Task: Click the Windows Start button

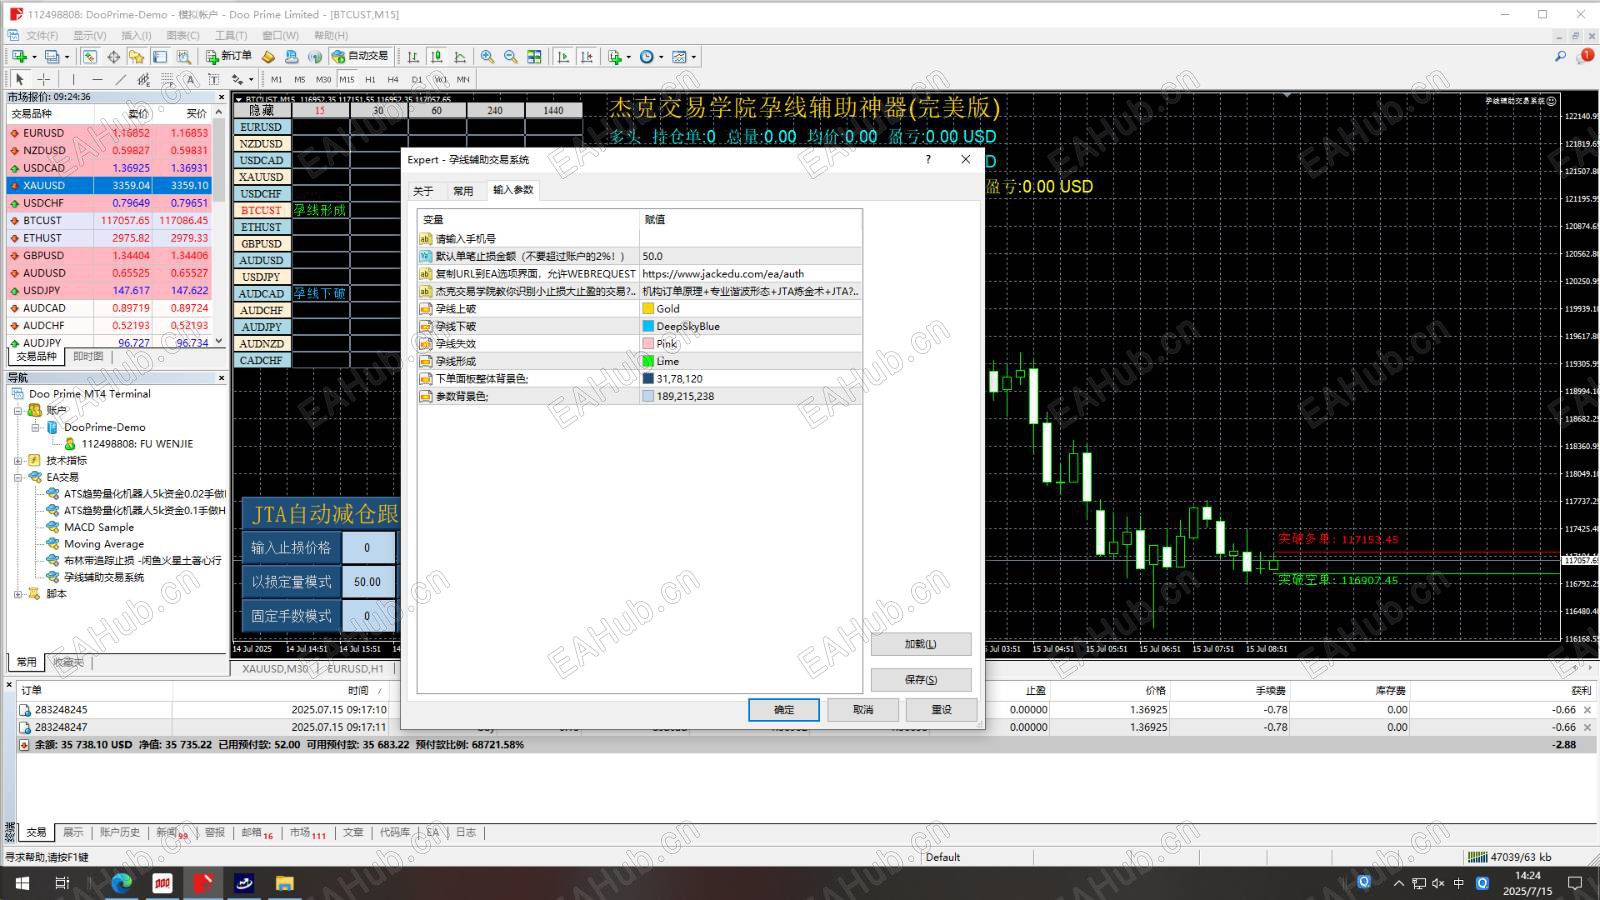Action: [x=22, y=883]
